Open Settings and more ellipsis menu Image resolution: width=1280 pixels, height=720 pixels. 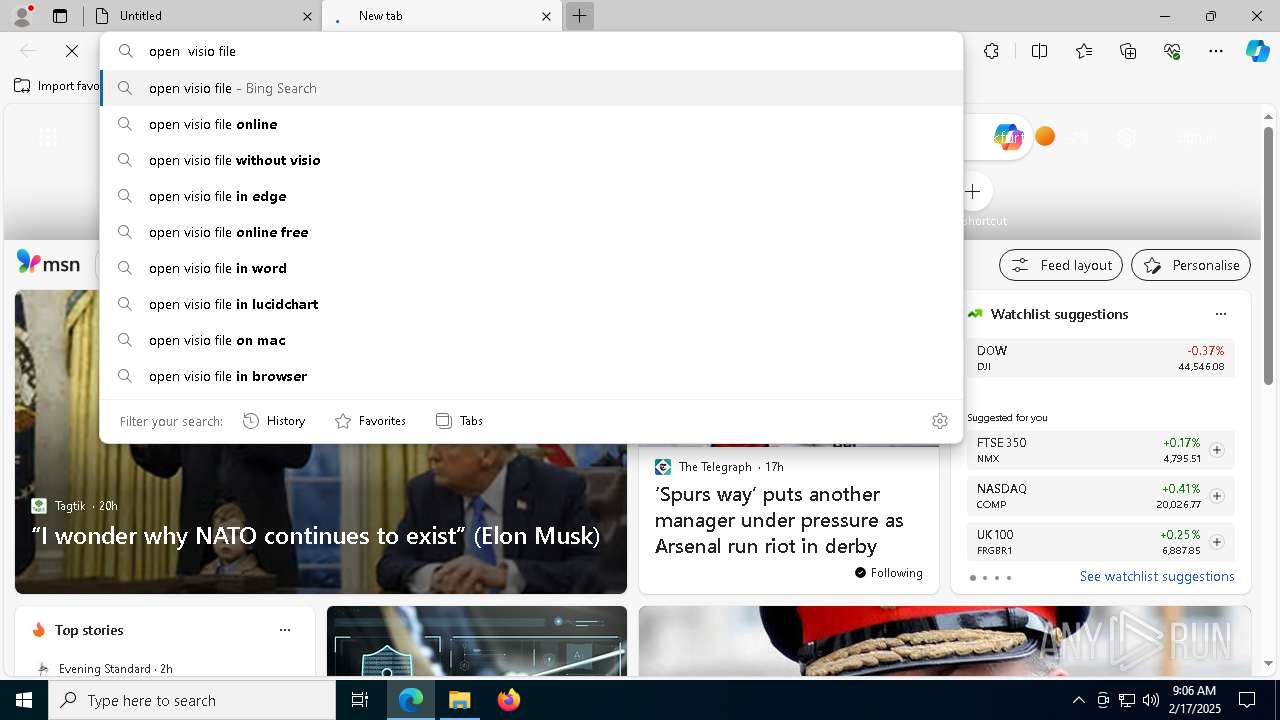click(x=1216, y=51)
